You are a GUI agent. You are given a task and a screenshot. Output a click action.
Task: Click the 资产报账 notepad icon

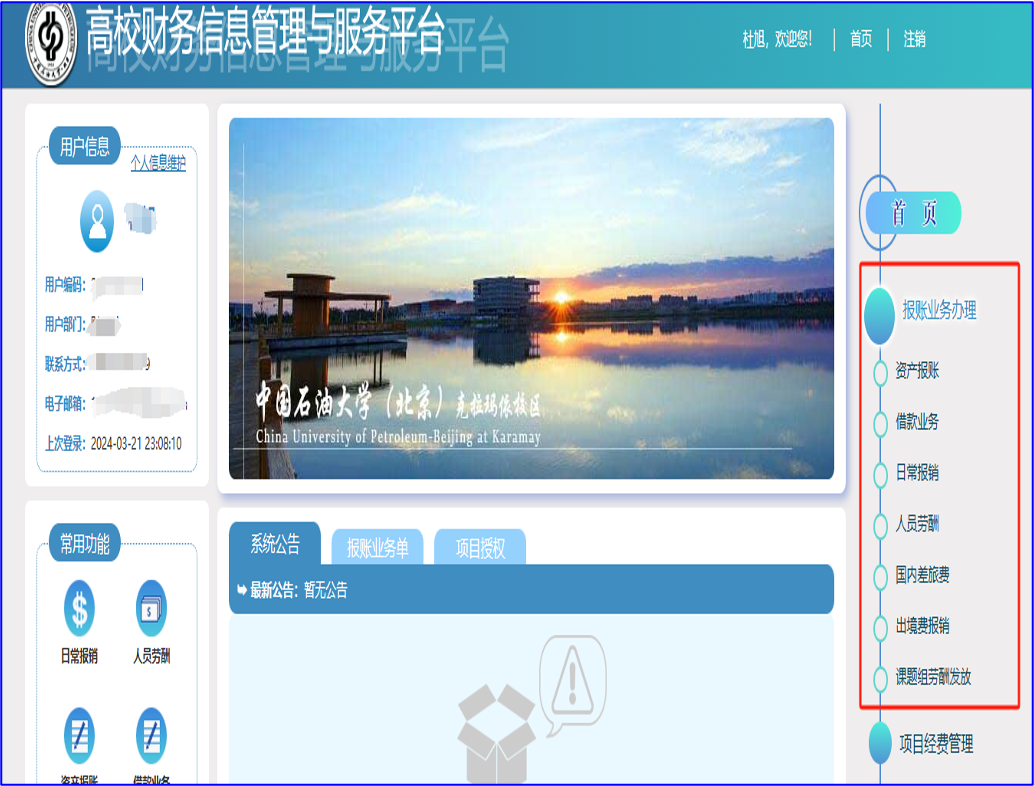(80, 736)
